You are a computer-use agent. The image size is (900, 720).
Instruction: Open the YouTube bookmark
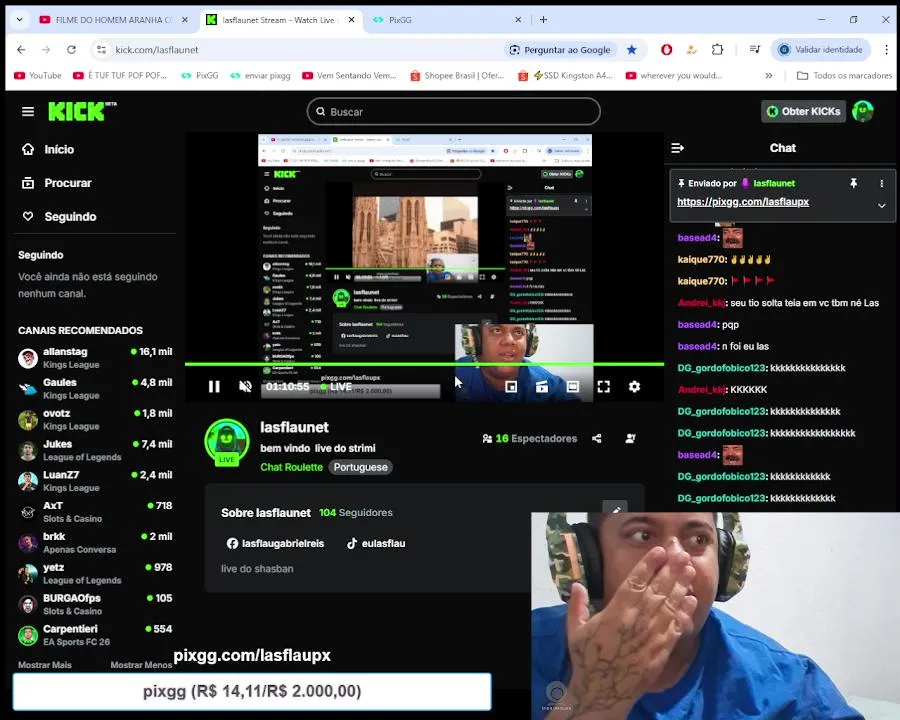(38, 75)
